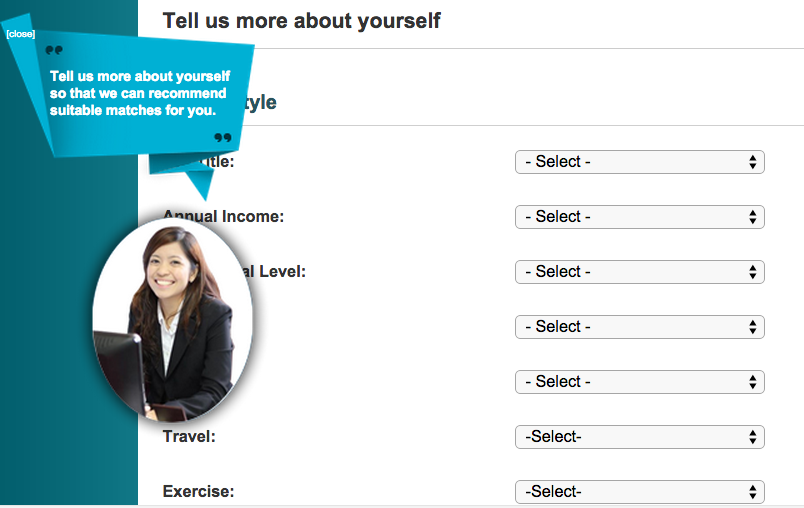Choose a Travel option from dropdown
804x508 pixels.
pos(639,437)
